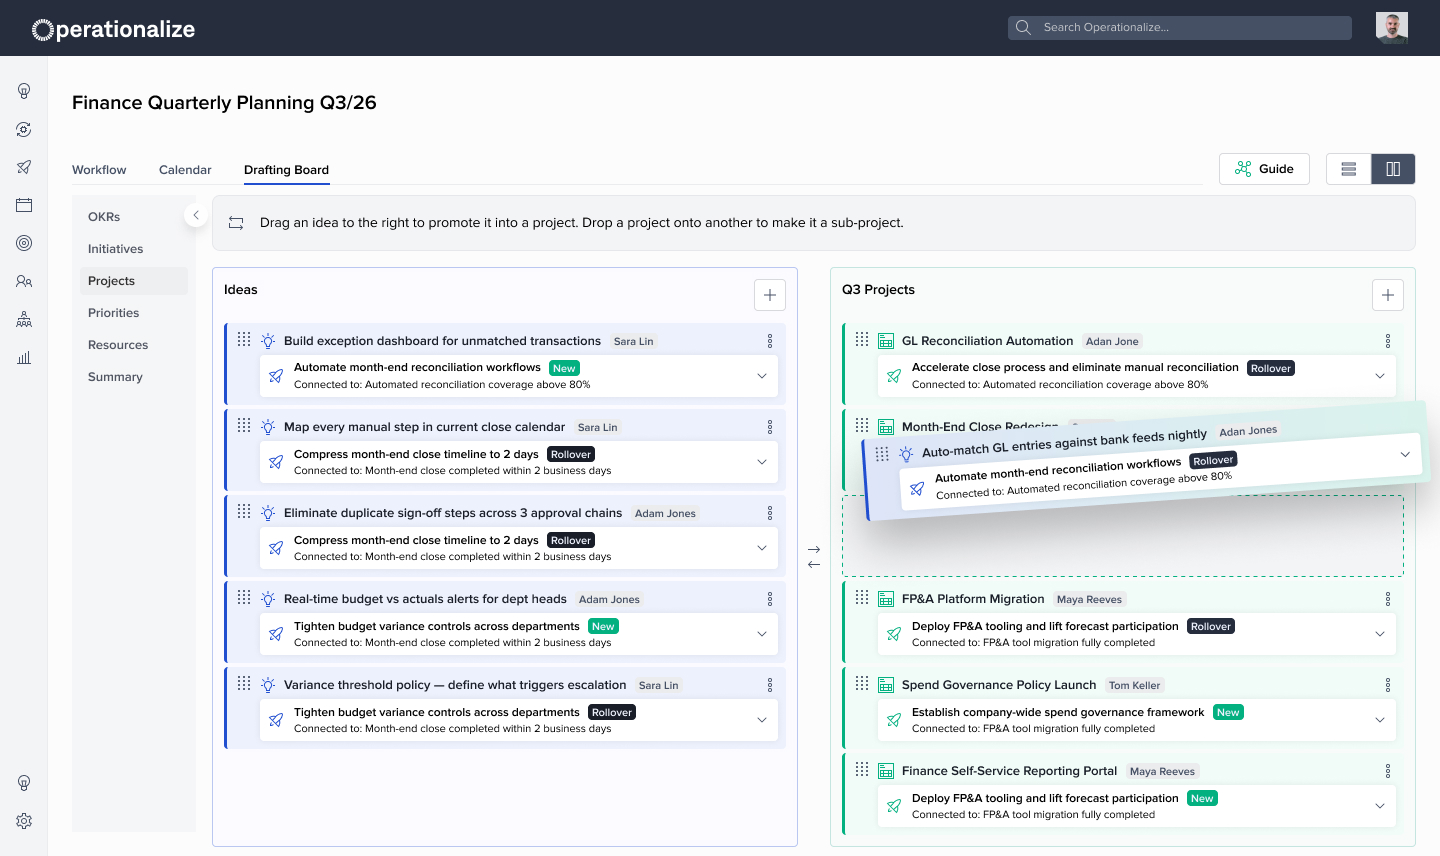Open the people icon in left sidebar
1440x856 pixels.
(24, 281)
